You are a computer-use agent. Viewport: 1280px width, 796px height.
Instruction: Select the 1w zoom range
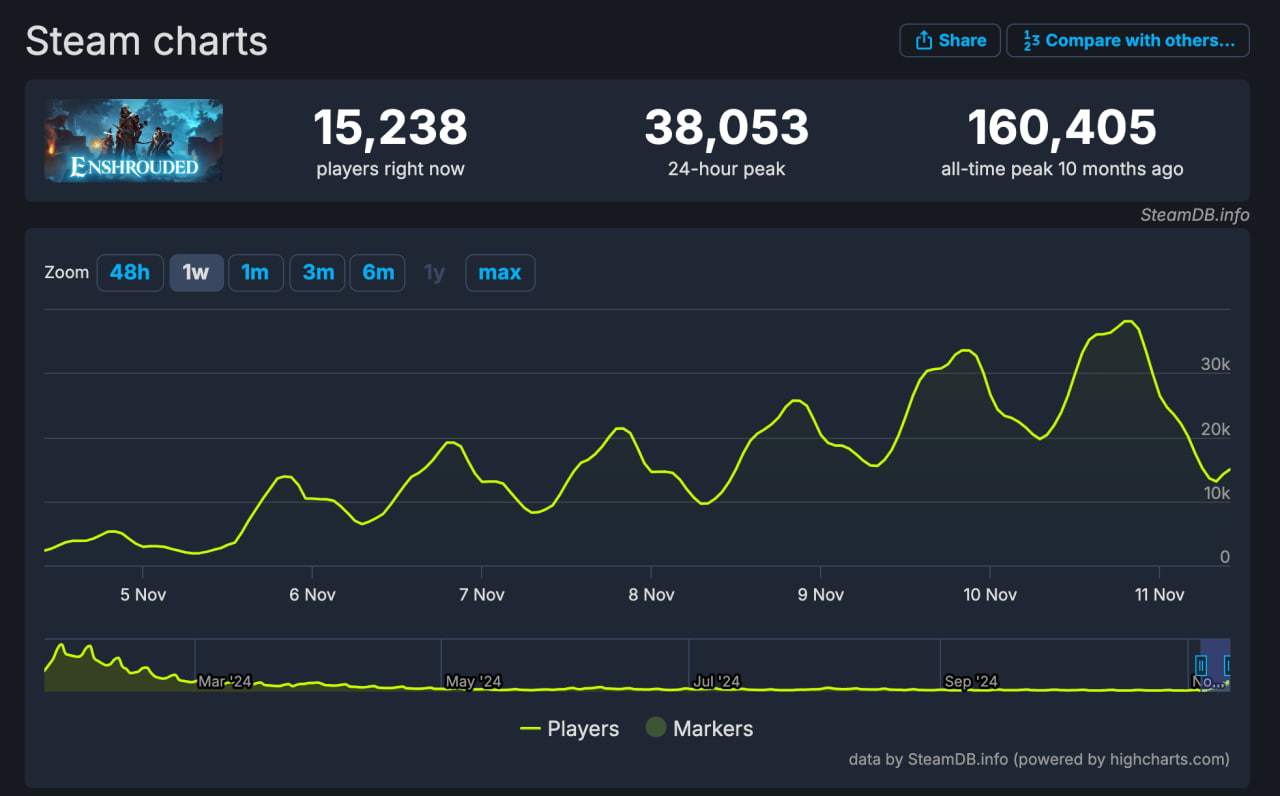pos(196,272)
